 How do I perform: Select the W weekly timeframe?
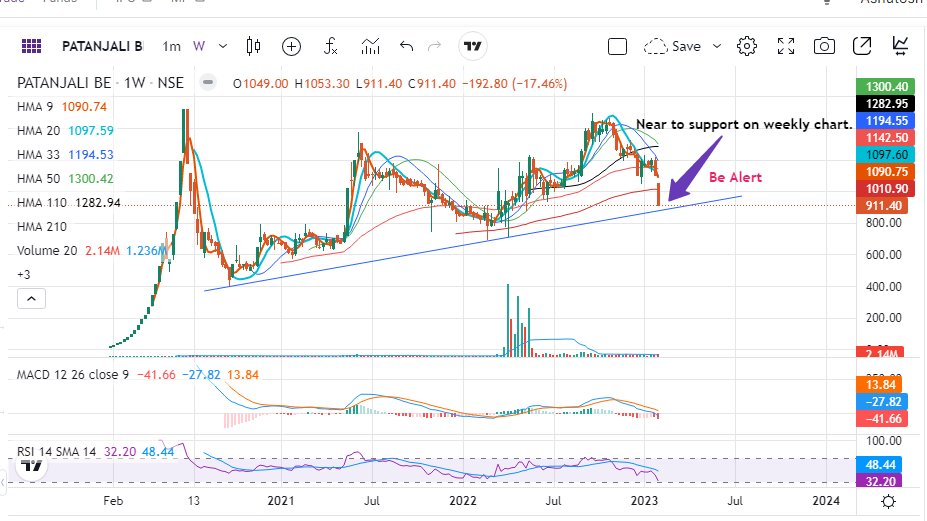point(199,46)
